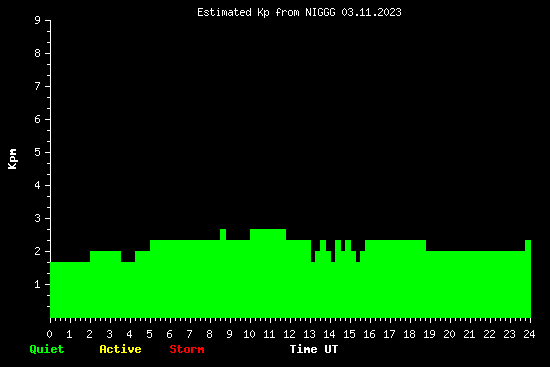The image size is (550, 367).
Task: Click the hour 9 tick label
Action: coord(229,334)
